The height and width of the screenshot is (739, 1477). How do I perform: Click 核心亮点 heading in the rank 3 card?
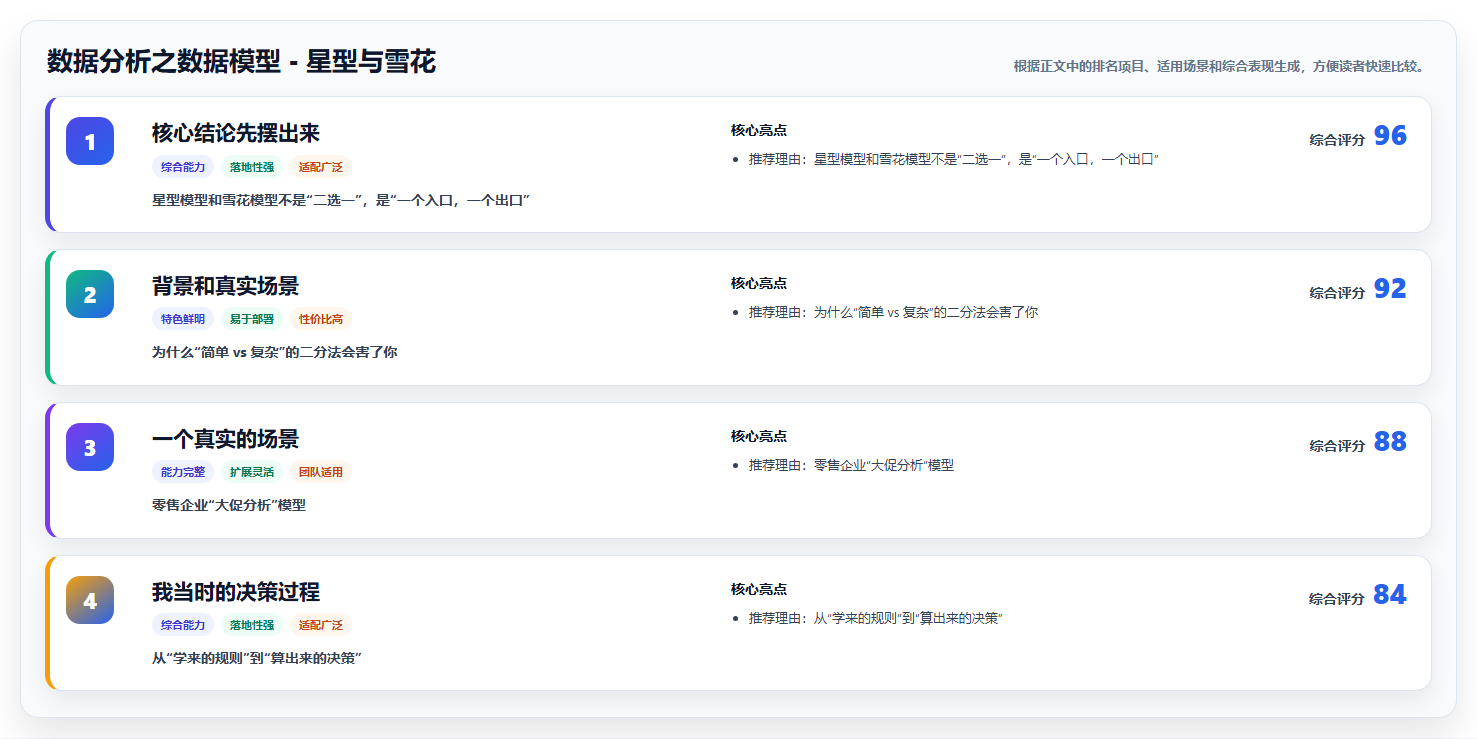pyautogui.click(x=759, y=436)
